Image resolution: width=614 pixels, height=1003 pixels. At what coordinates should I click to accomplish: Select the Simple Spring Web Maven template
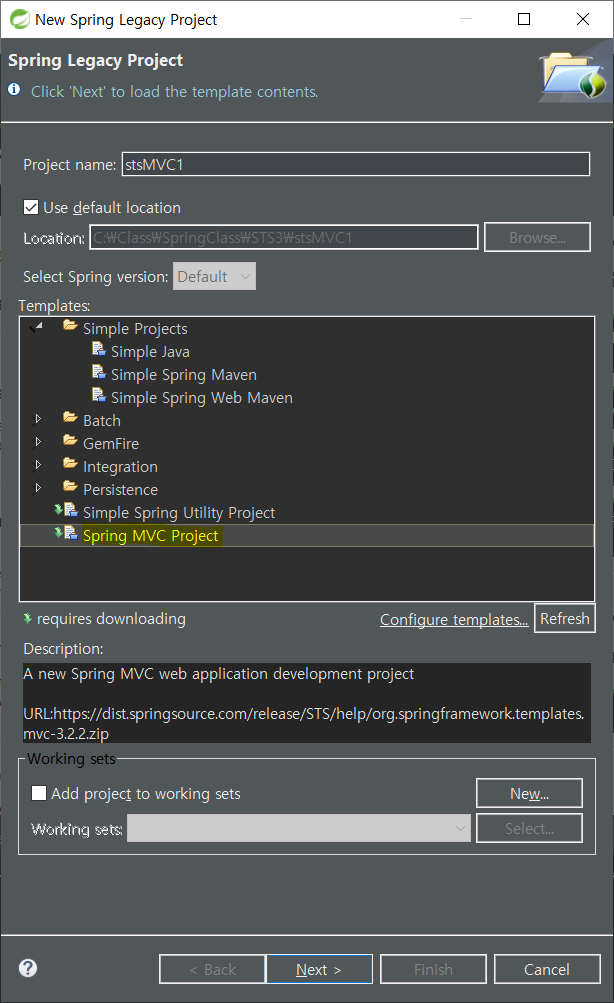coord(201,398)
